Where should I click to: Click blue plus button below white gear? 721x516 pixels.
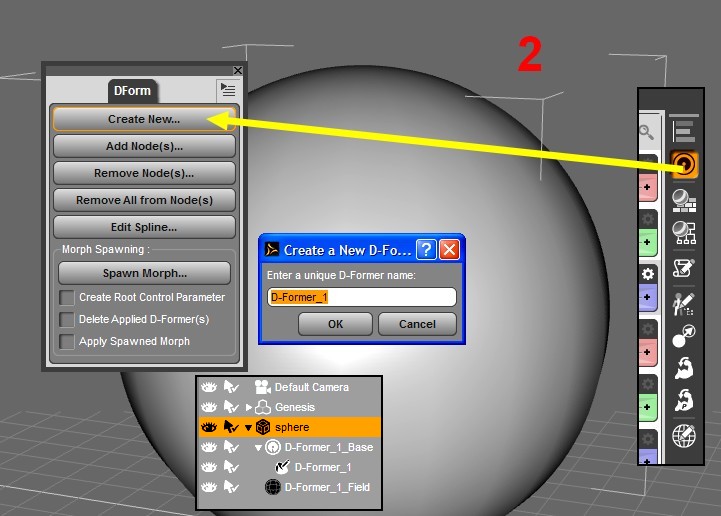click(x=647, y=297)
